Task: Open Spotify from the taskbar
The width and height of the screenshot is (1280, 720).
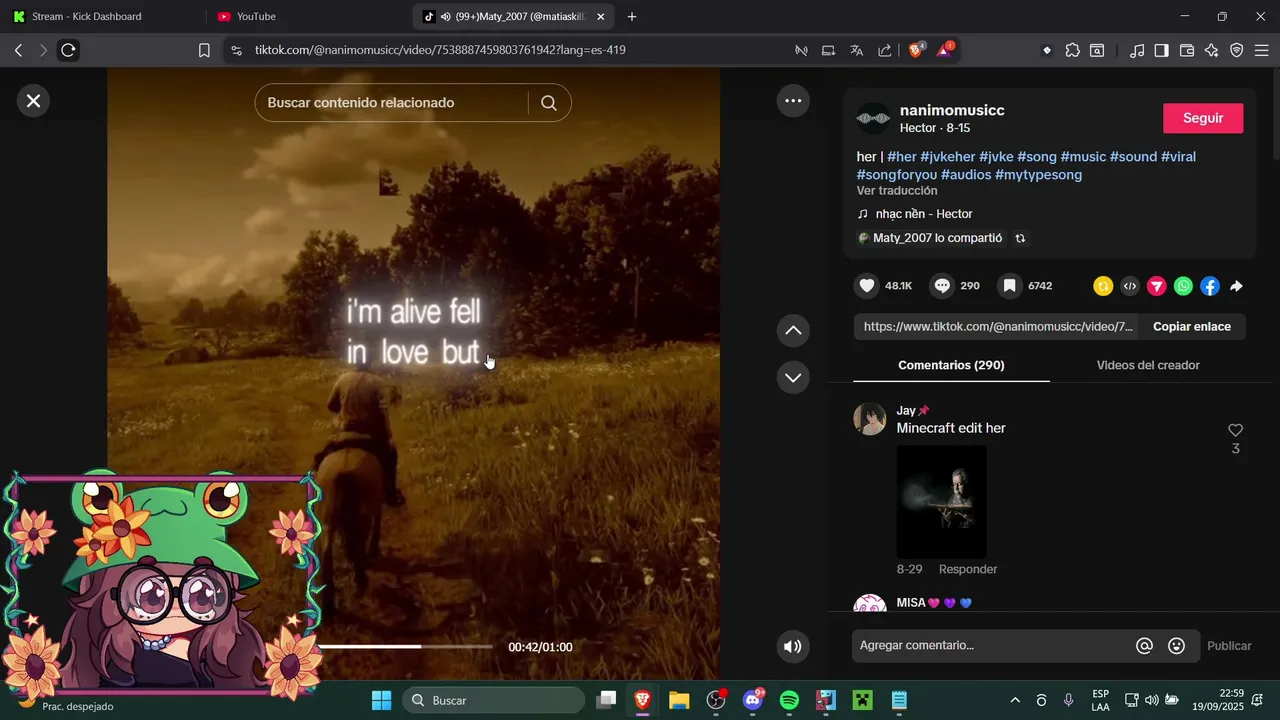Action: coord(789,700)
